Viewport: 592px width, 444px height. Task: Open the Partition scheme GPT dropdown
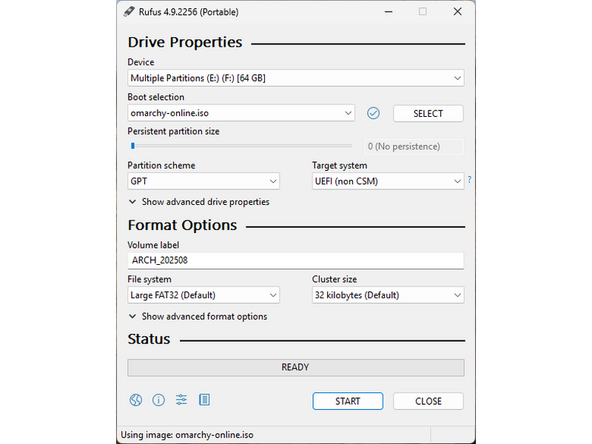204,181
